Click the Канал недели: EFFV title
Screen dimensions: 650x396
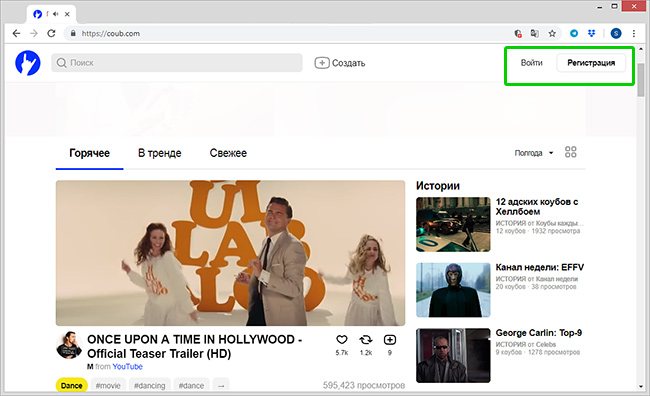540,267
